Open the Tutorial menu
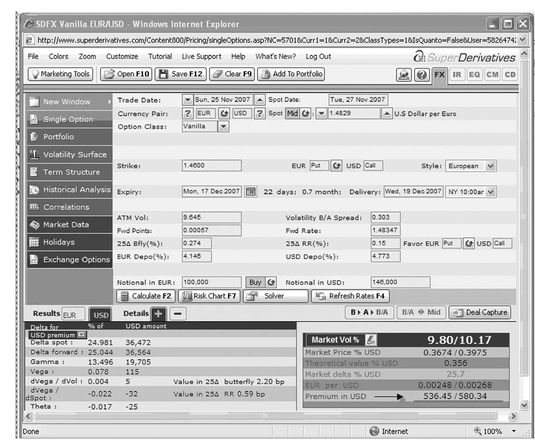 [x=160, y=56]
